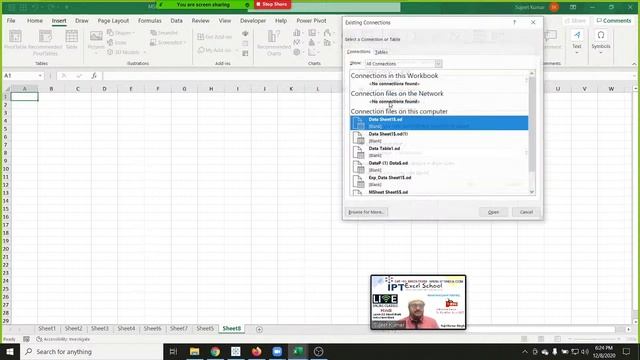Screen dimensions: 640x360
Task: Open the 3D Models dropdown
Action: [x=127, y=52]
